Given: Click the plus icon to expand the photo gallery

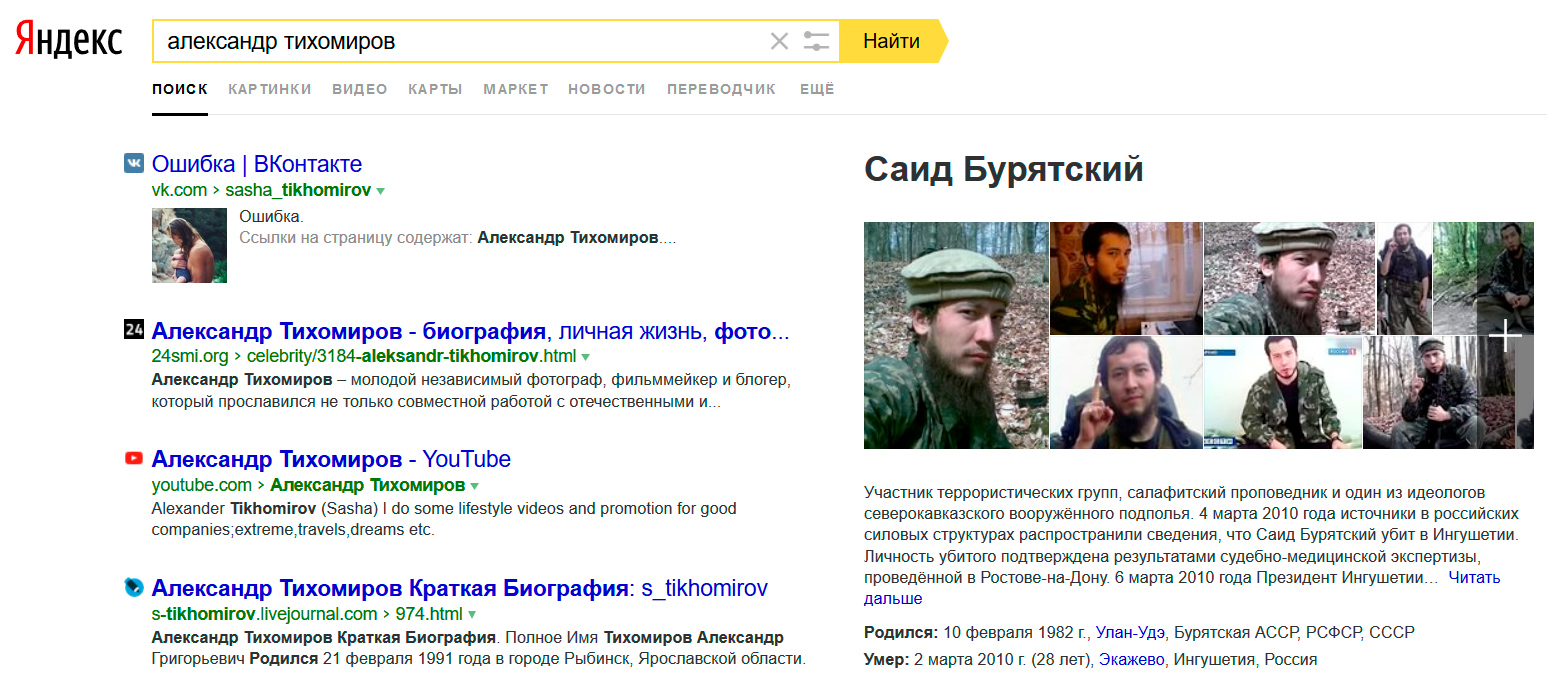Looking at the screenshot, I should [1505, 336].
